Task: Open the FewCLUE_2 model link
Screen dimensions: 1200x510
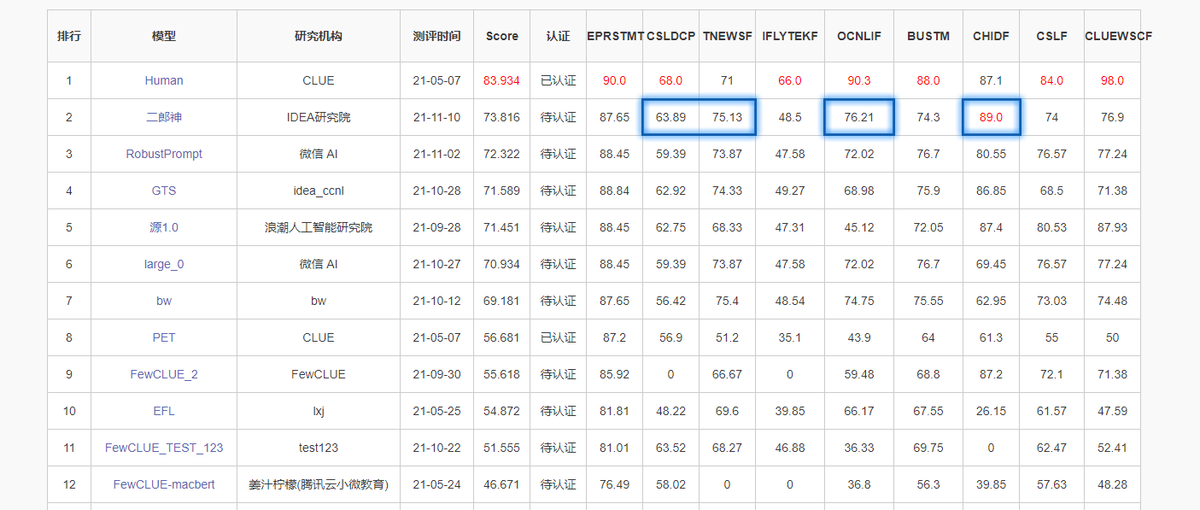Action: pos(164,375)
